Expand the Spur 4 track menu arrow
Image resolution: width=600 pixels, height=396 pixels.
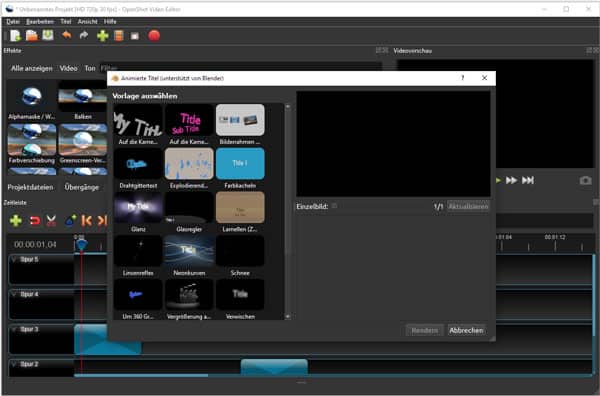14,295
